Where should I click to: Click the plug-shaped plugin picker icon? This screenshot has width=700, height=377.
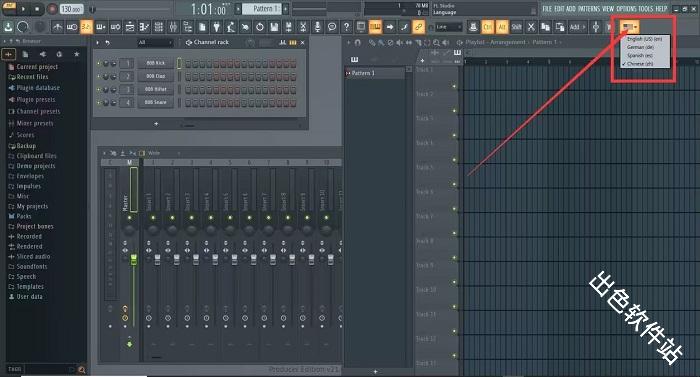(217, 27)
